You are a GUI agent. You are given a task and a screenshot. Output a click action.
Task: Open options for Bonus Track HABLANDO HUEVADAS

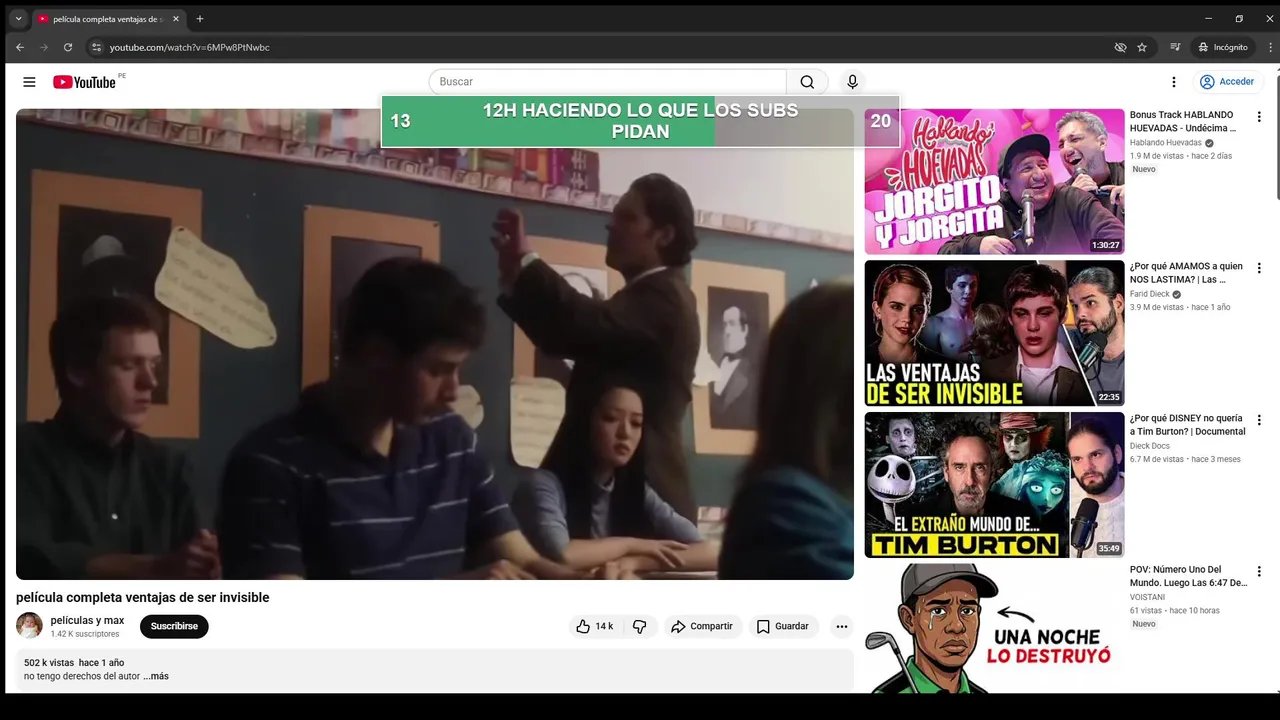(x=1259, y=117)
